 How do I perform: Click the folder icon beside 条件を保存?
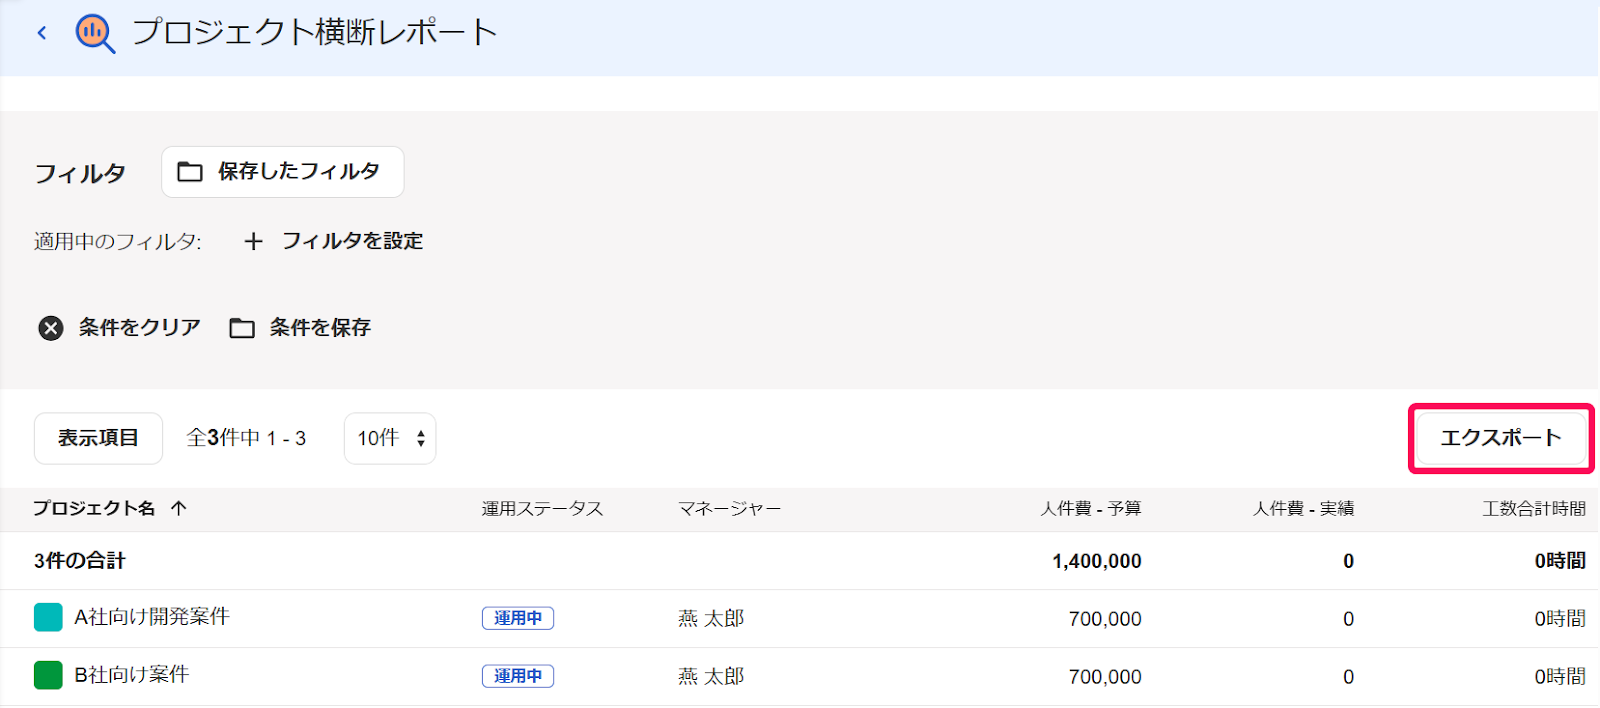point(242,328)
